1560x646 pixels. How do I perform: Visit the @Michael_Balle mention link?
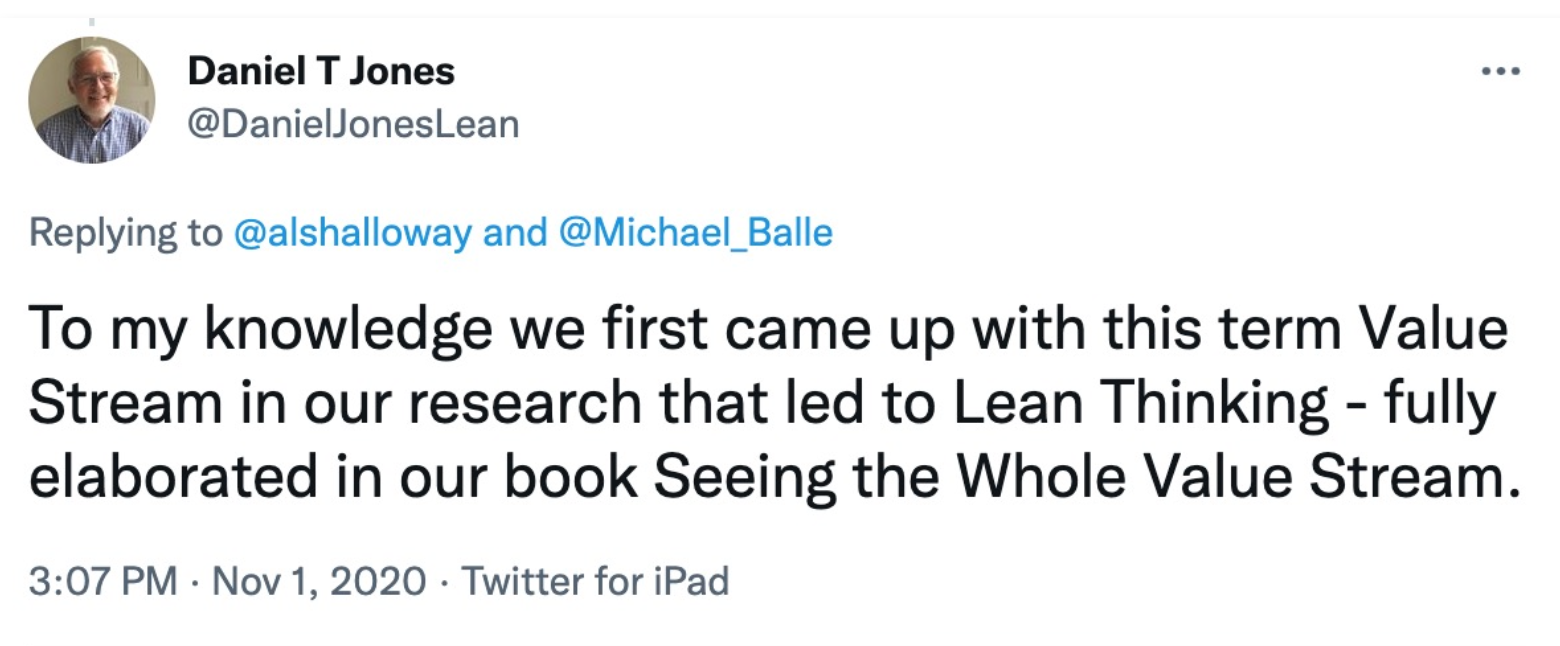coord(697,232)
